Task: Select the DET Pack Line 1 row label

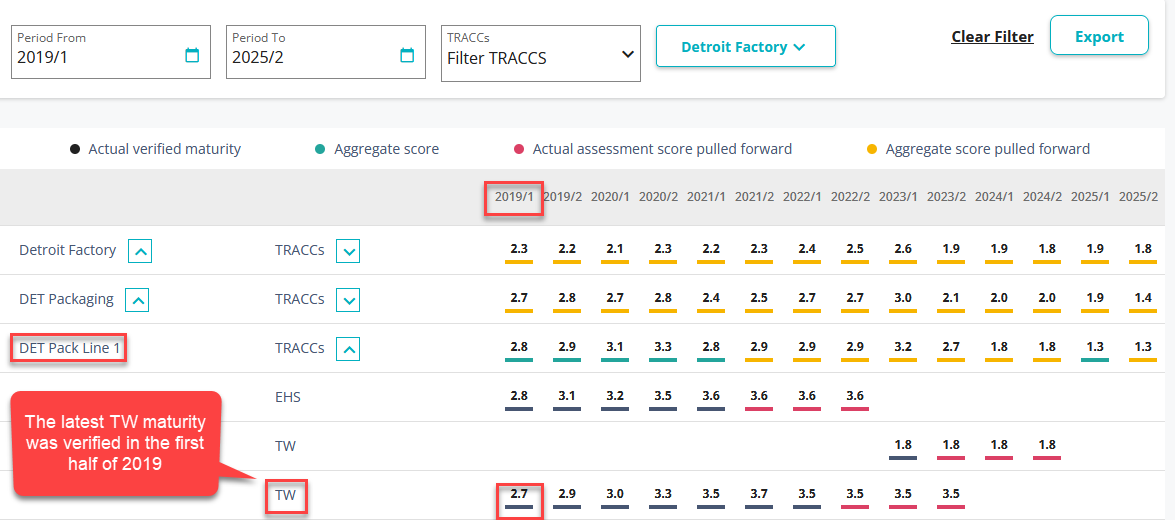Action: click(x=68, y=349)
